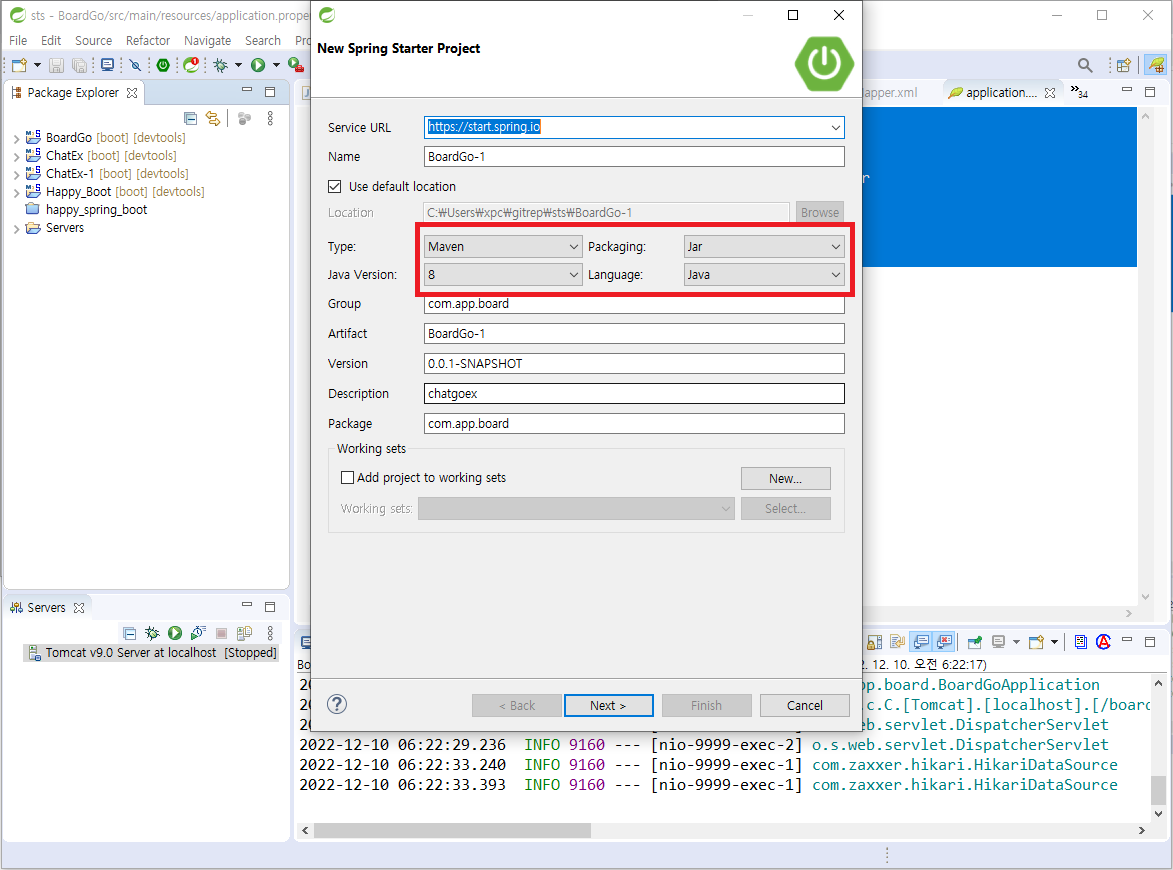Click the Description field containing chatgoex

click(634, 393)
